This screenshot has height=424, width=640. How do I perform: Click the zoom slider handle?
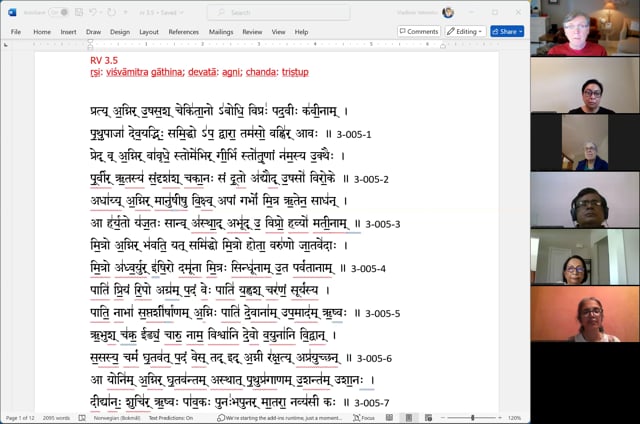tap(473, 418)
